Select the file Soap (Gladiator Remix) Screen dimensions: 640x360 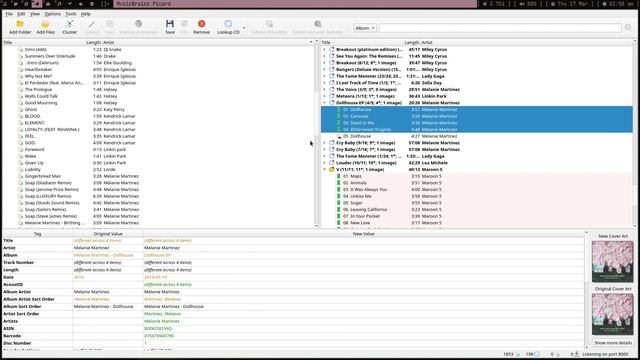[158, 183]
